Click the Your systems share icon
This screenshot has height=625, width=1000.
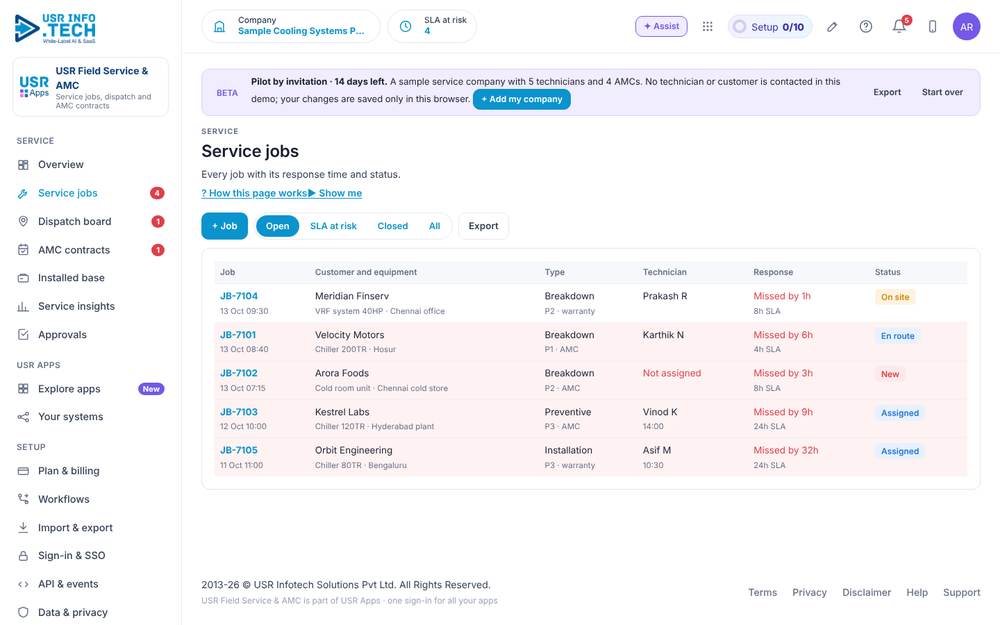click(23, 417)
